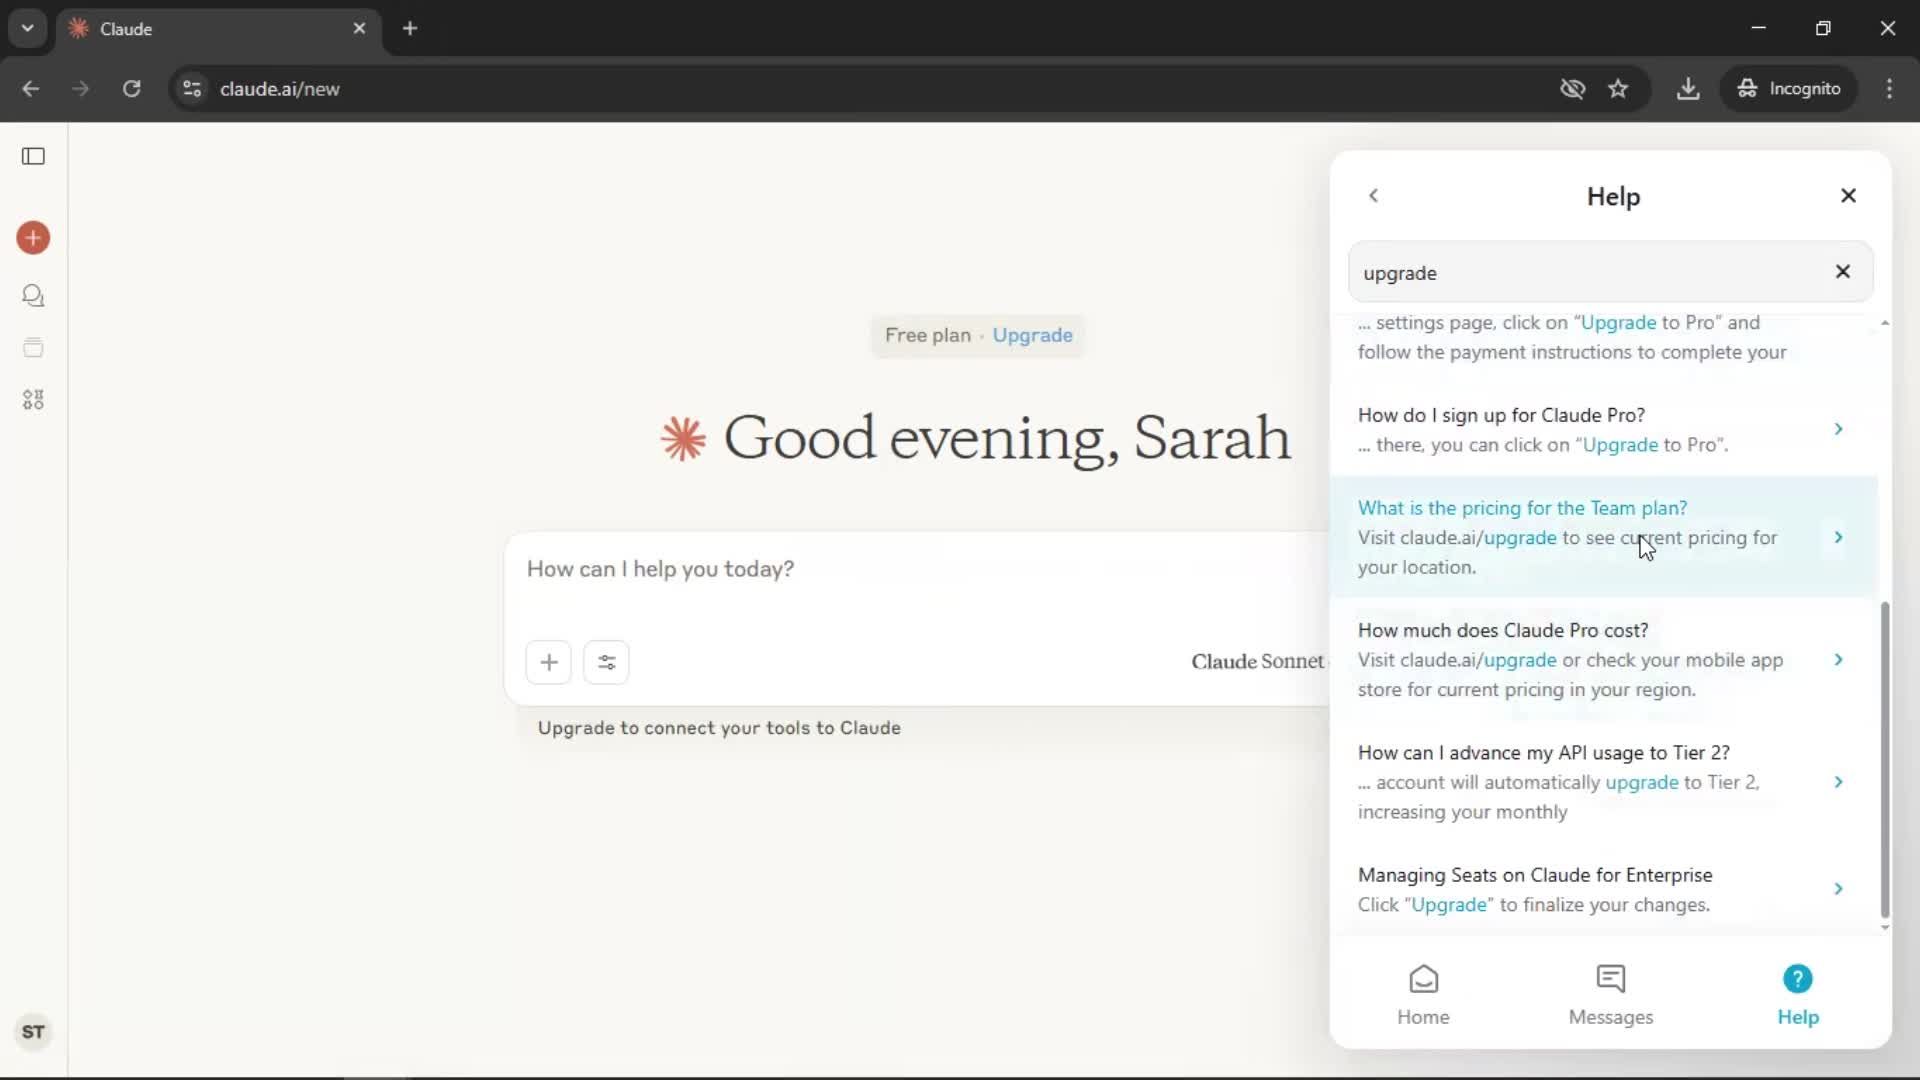This screenshot has height=1080, width=1920.
Task: Switch to the Messages tab in Help
Action: (1610, 995)
